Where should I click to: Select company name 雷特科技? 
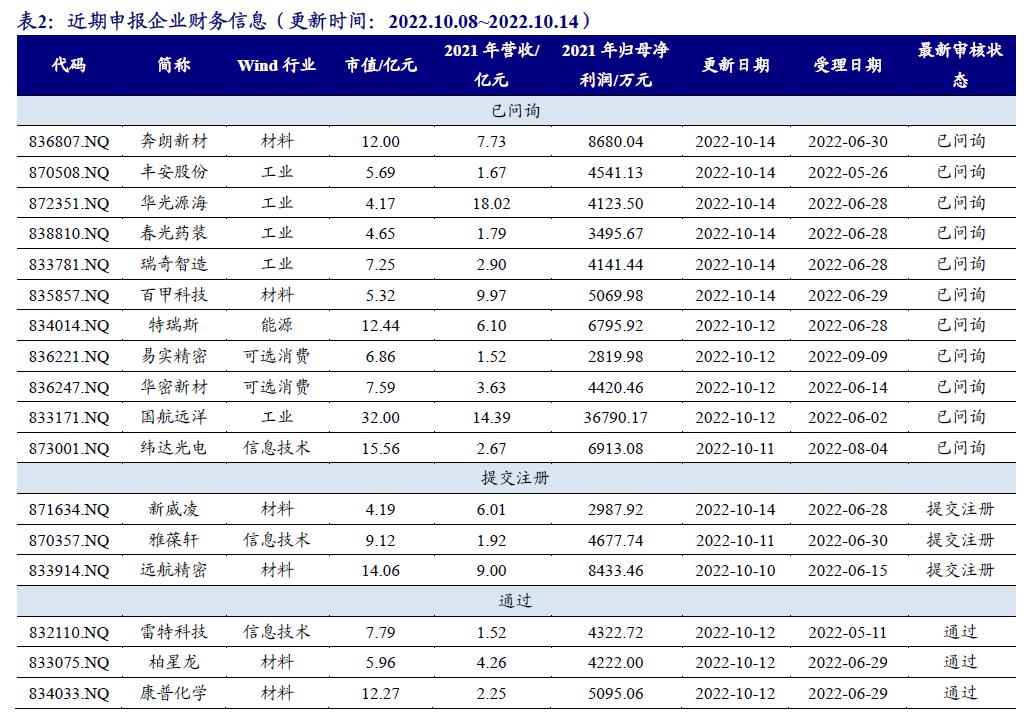(174, 632)
